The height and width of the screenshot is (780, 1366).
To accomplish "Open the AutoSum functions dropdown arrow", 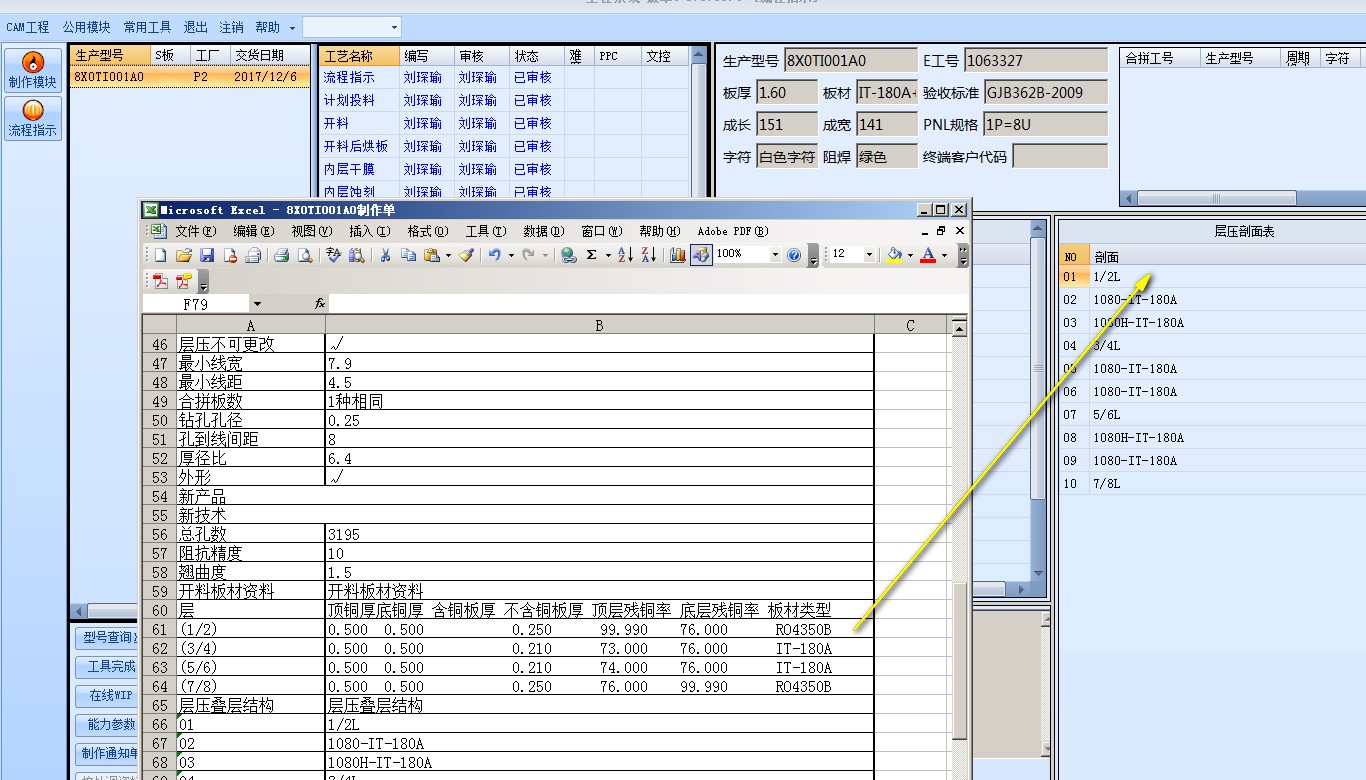I will (607, 255).
